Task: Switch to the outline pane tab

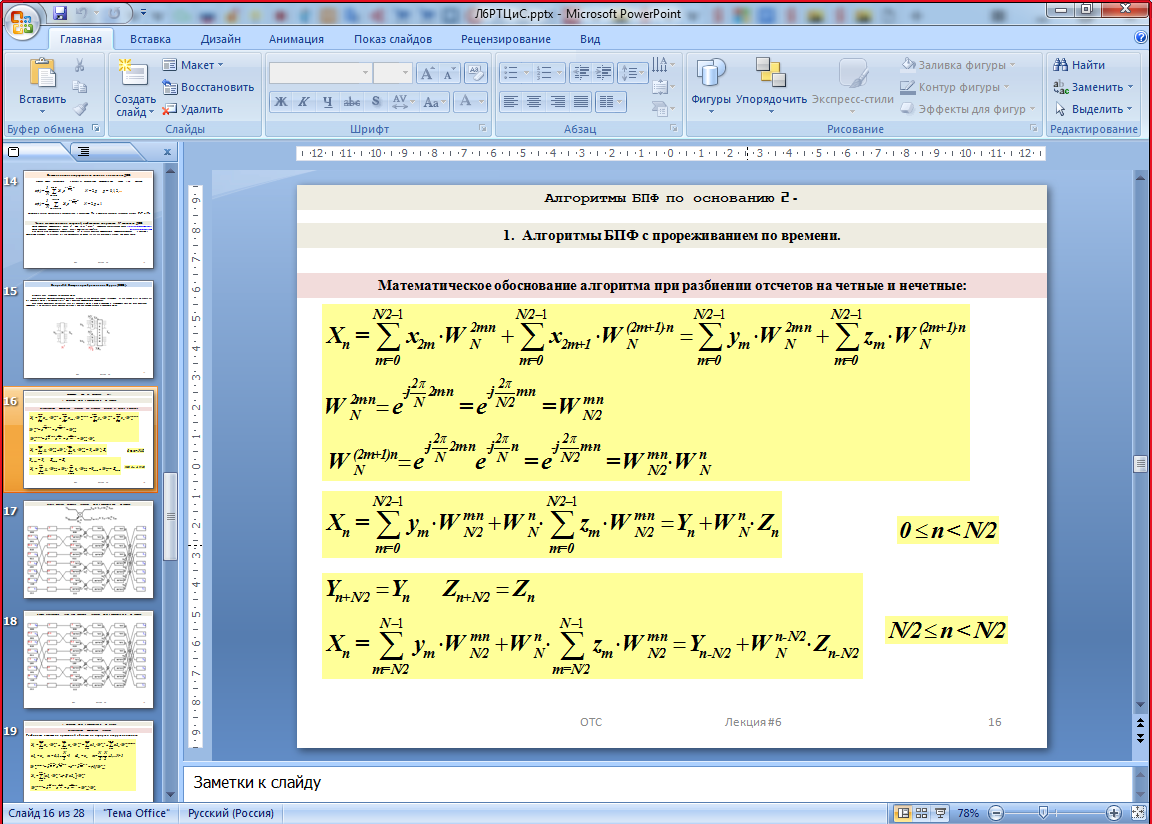Action: click(83, 151)
